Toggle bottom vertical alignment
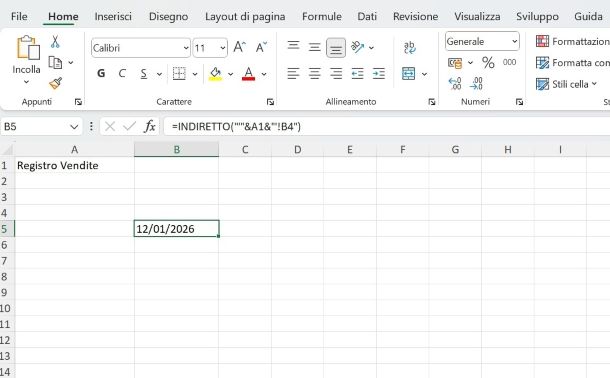The width and height of the screenshot is (610, 378). [336, 48]
